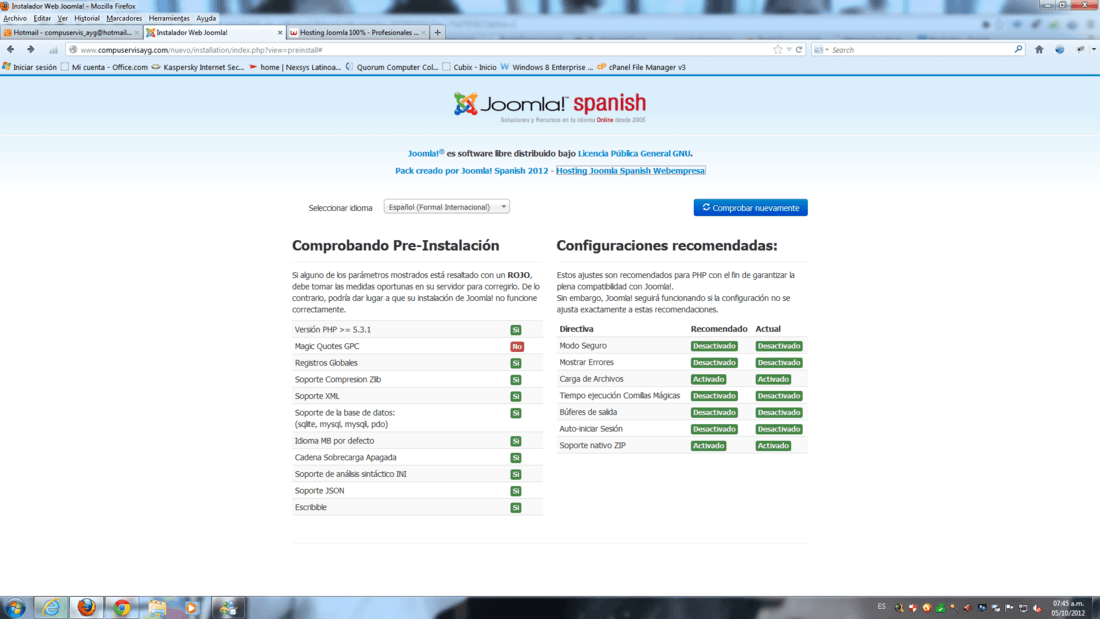Open the Historial menu
1100x619 pixels.
pyautogui.click(x=87, y=18)
